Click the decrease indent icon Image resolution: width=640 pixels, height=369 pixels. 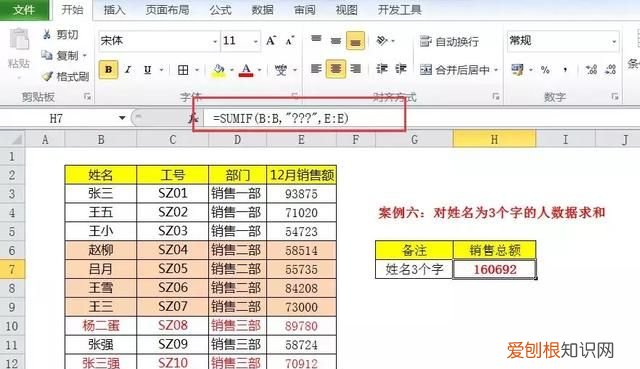click(x=382, y=69)
